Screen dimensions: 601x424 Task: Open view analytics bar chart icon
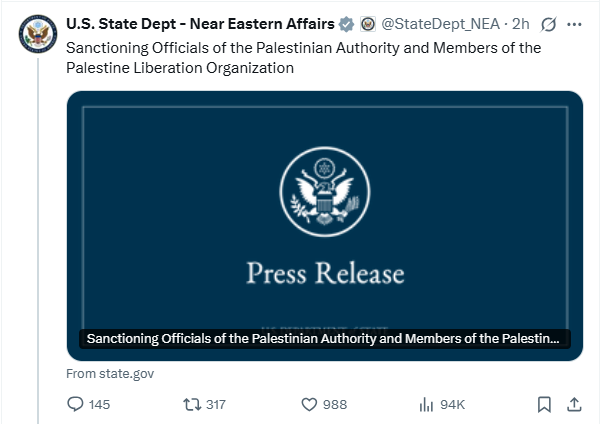click(x=426, y=404)
